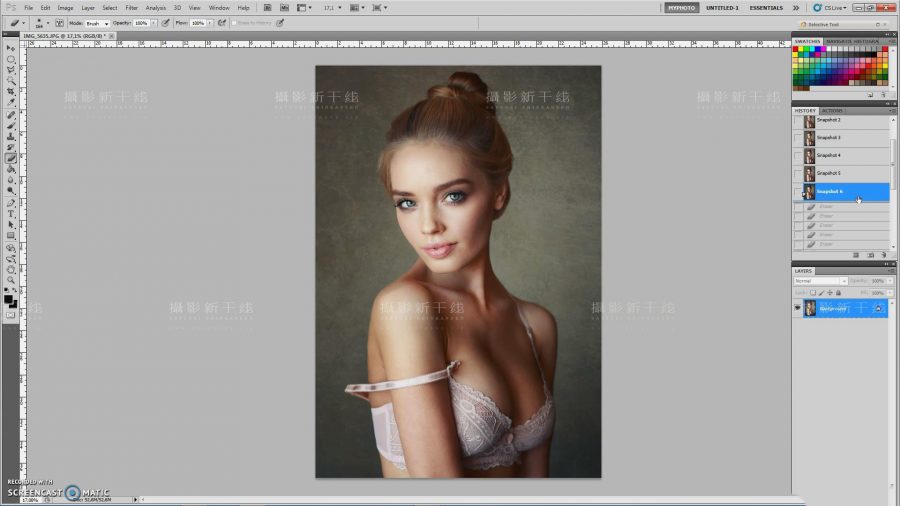Expand the workspace switcher chevron

coord(796,8)
